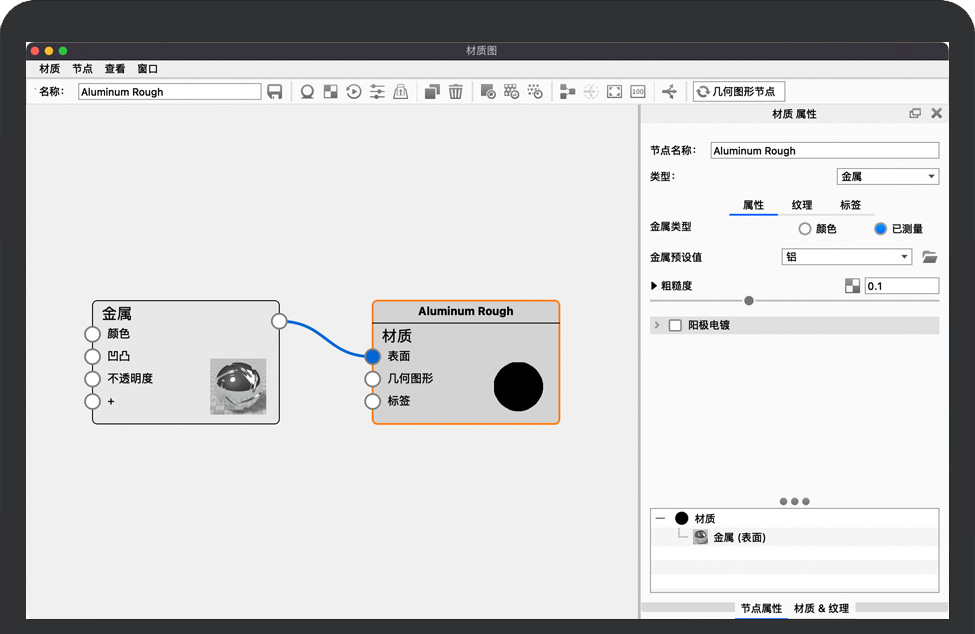Screen dimensions: 975x634
Task: Enable the 阳极电镀 checkbox
Action: [x=675, y=325]
